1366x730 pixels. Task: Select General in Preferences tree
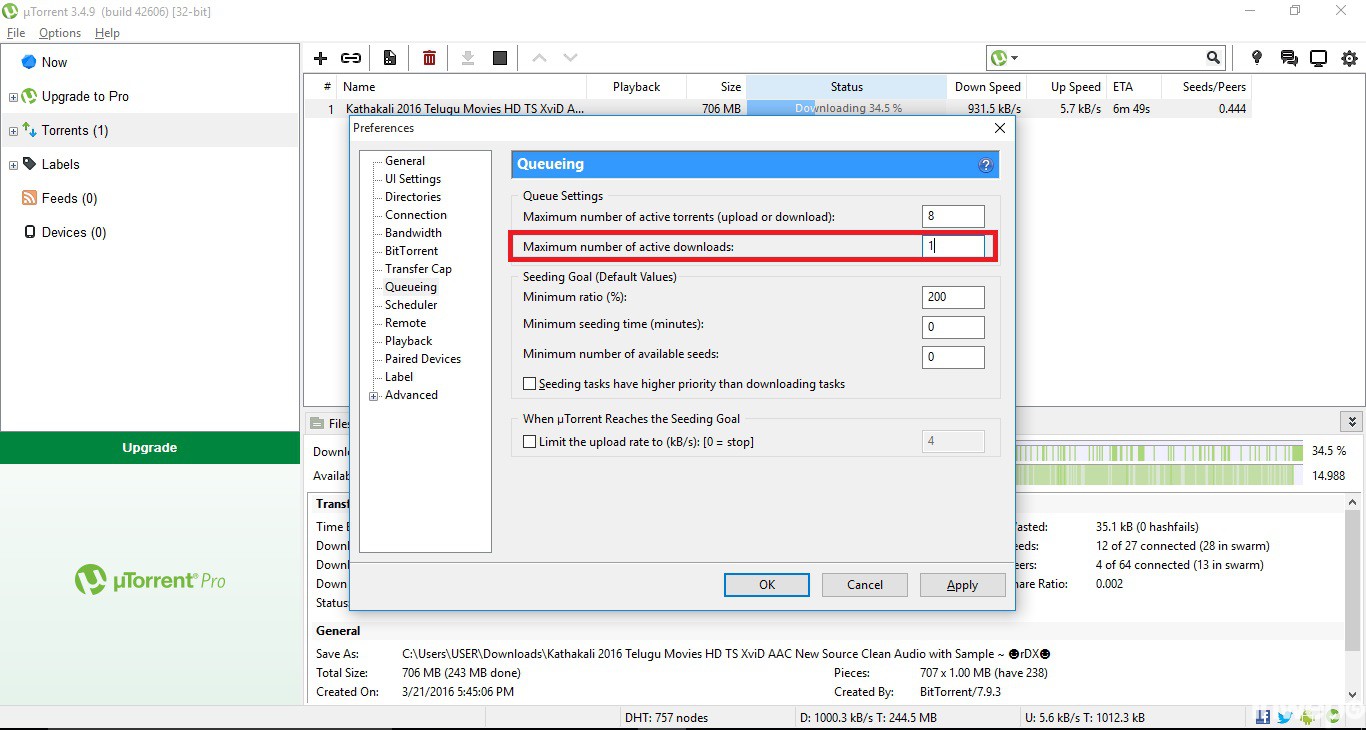coord(405,161)
